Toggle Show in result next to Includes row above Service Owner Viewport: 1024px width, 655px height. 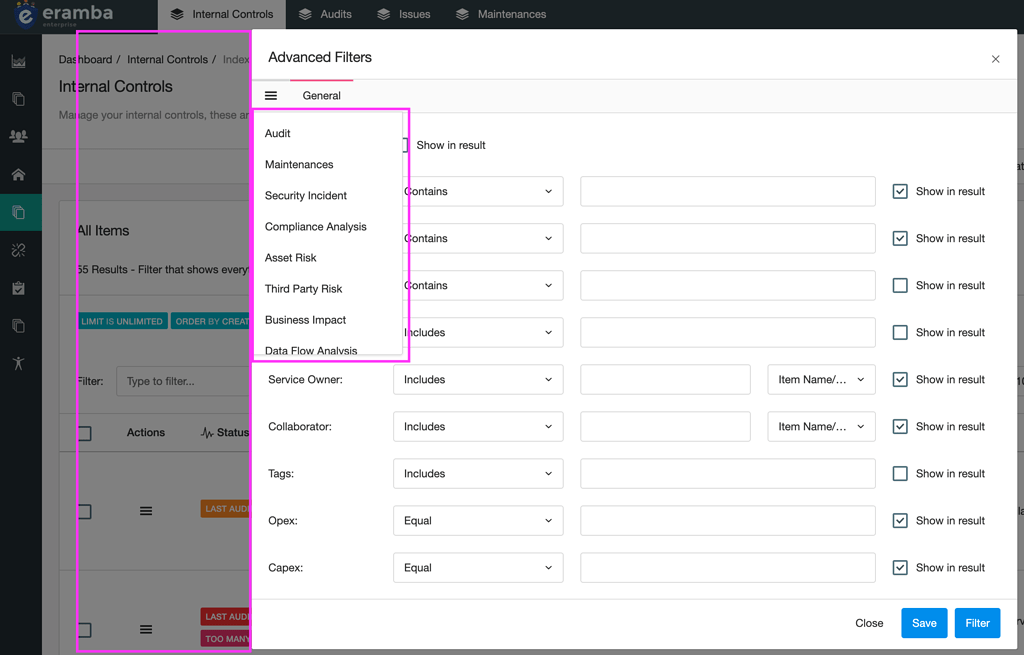[900, 332]
